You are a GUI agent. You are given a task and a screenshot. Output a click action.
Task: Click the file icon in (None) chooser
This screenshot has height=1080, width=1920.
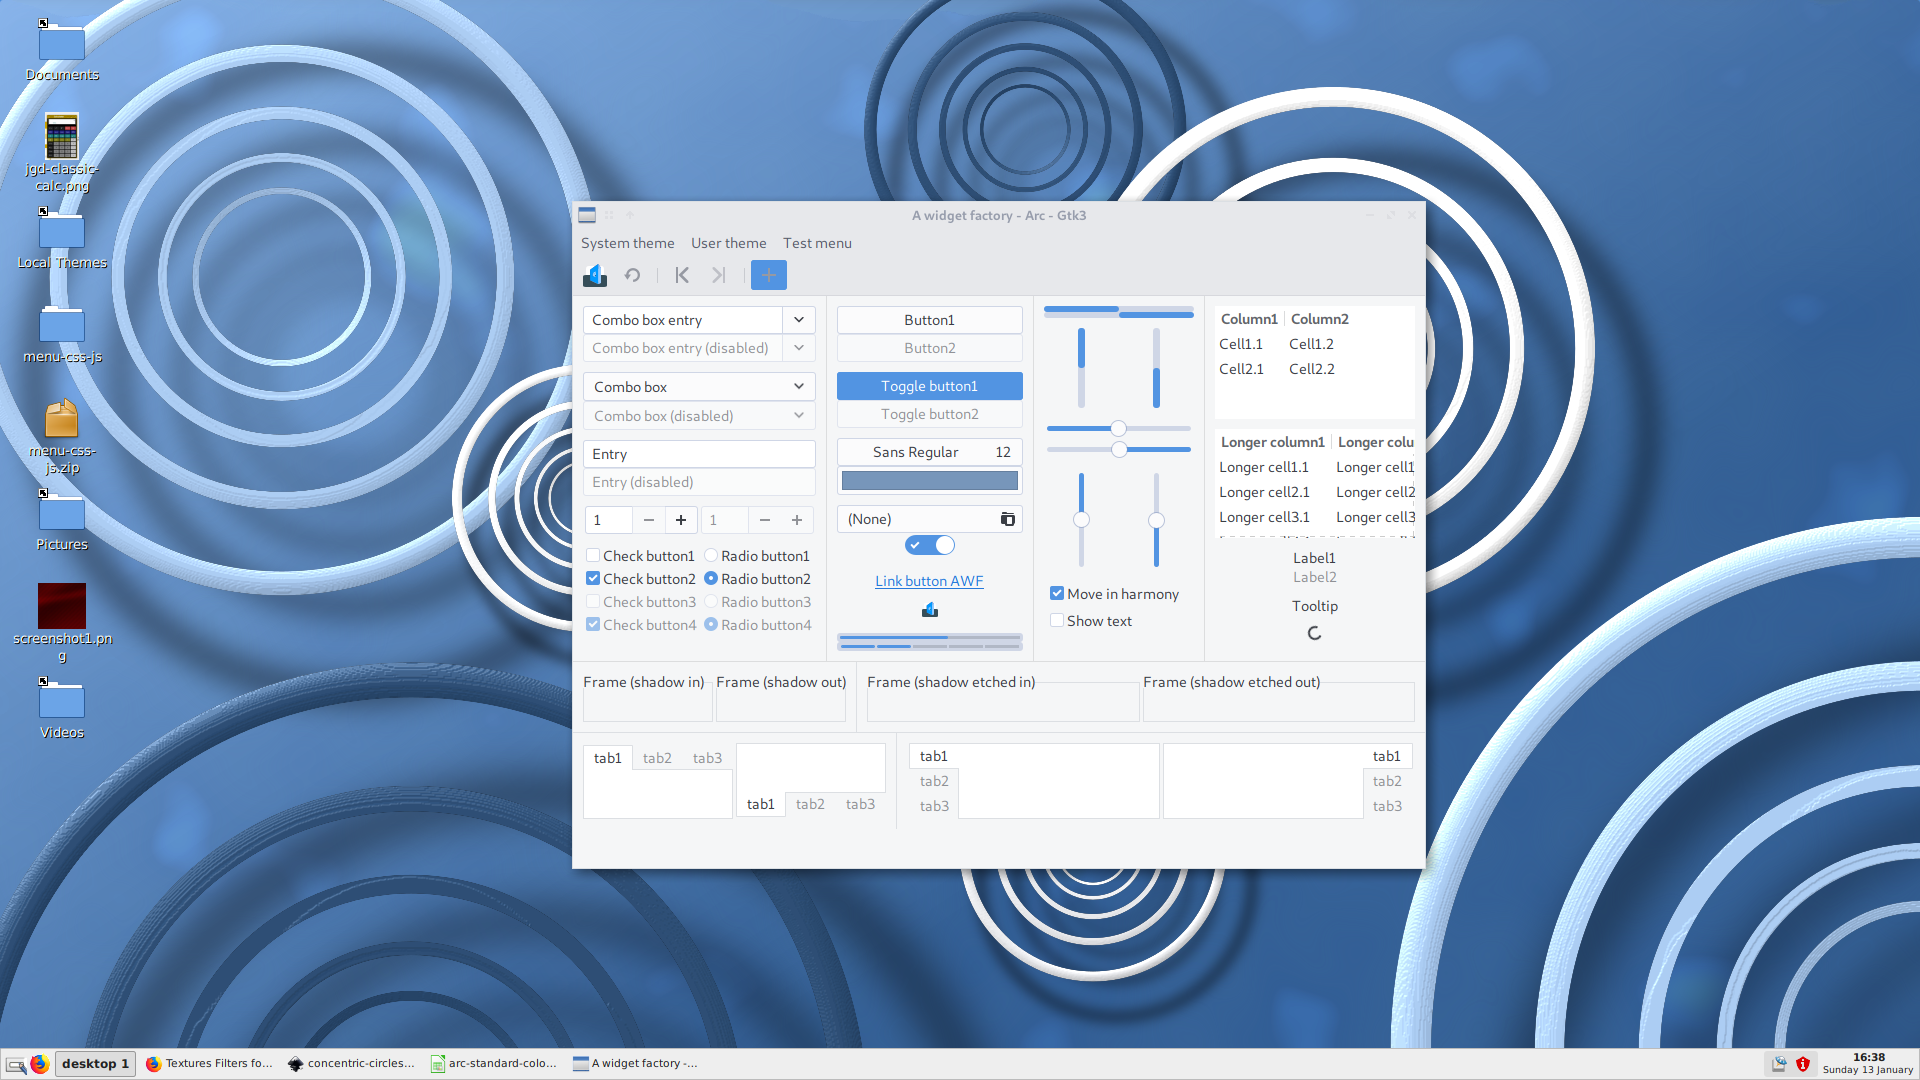(1007, 519)
